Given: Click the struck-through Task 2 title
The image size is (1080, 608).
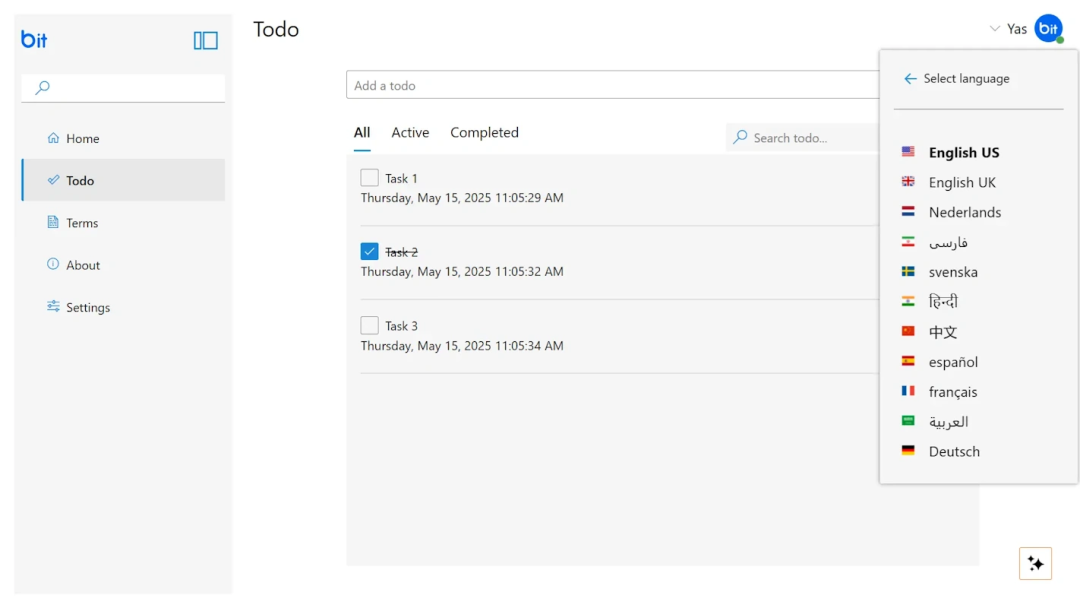Looking at the screenshot, I should [x=401, y=252].
